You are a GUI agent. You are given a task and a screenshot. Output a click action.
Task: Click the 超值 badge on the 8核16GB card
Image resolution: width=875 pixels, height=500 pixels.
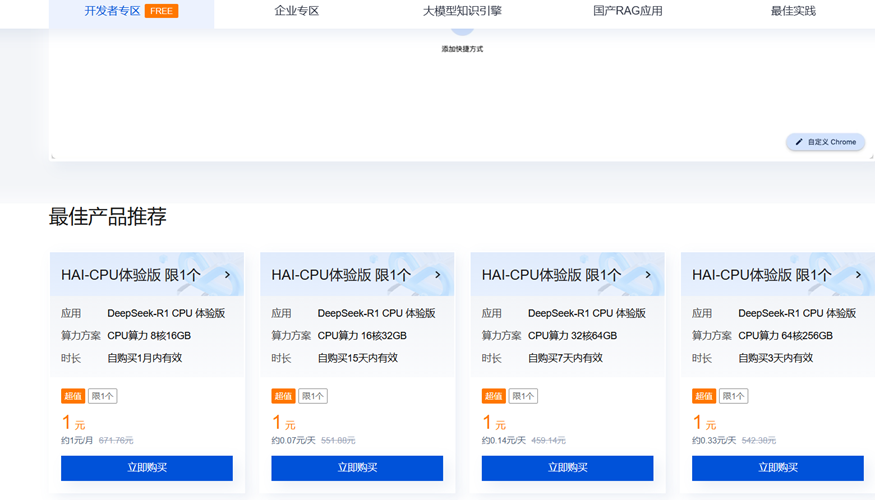click(73, 396)
